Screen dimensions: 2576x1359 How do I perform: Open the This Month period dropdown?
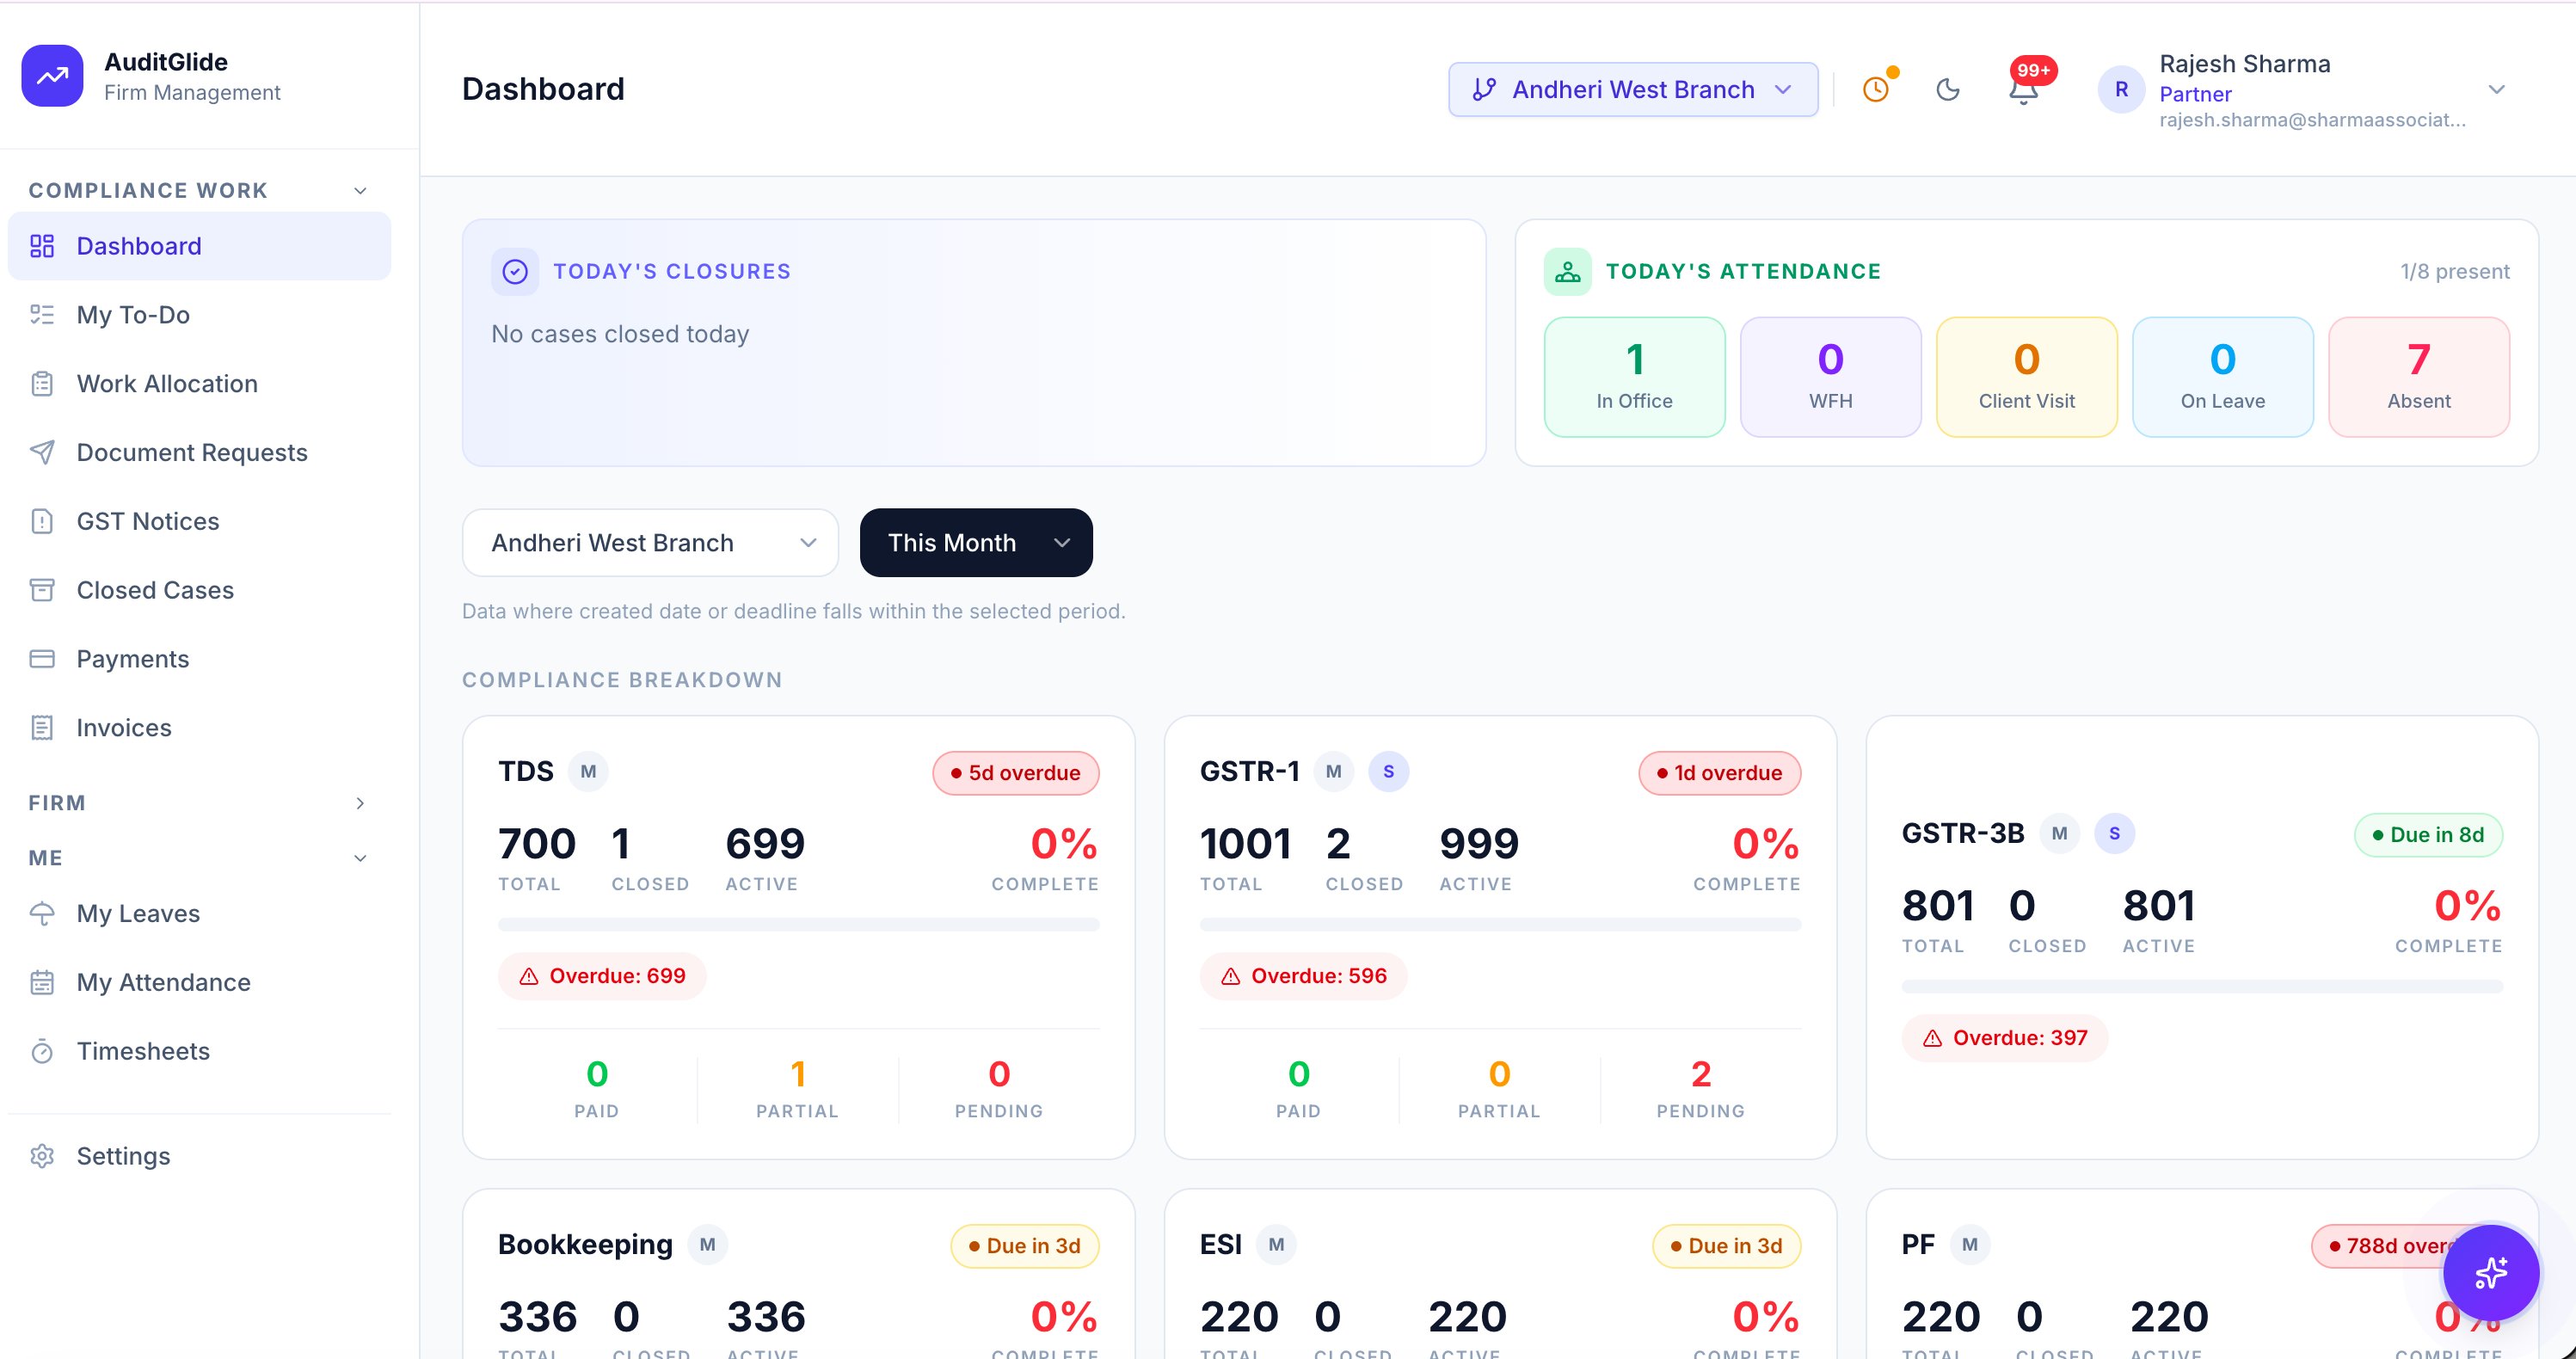(x=976, y=543)
